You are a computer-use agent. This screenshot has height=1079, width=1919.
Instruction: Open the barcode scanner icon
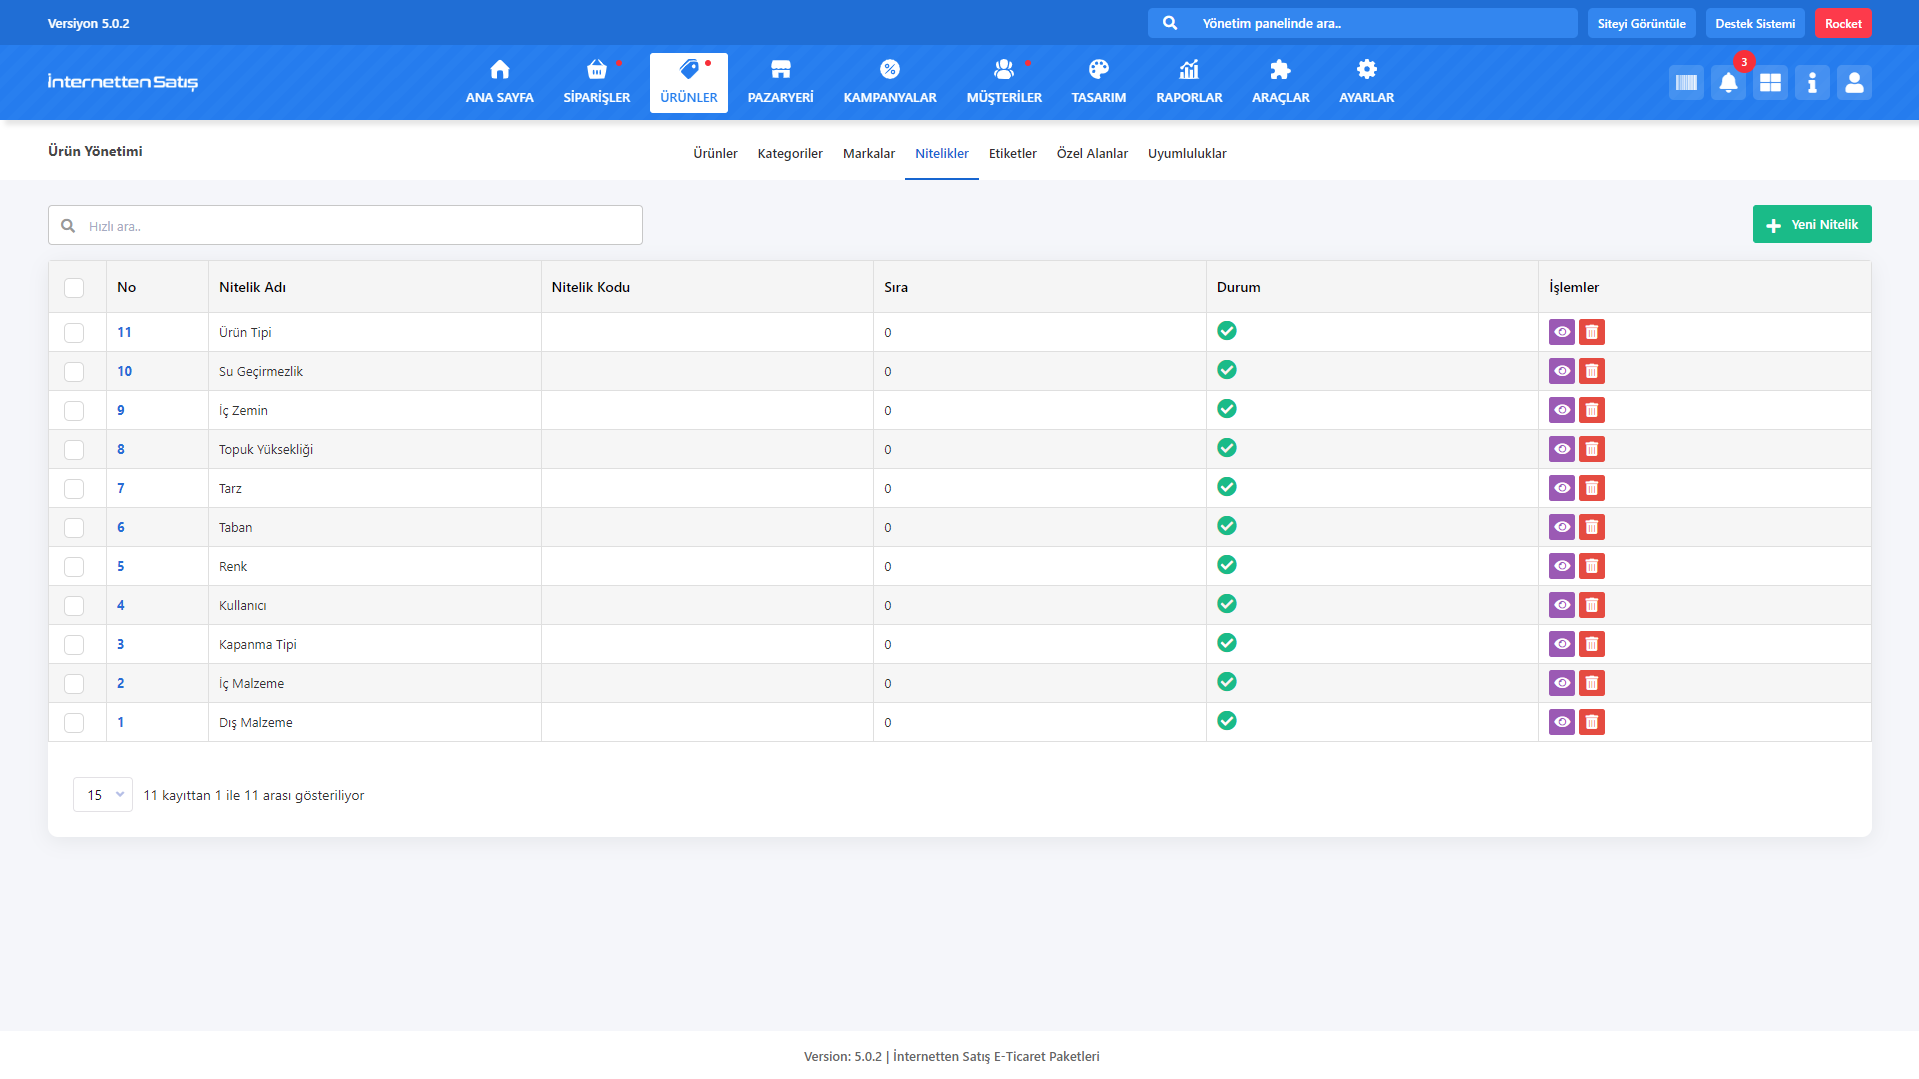pyautogui.click(x=1686, y=83)
